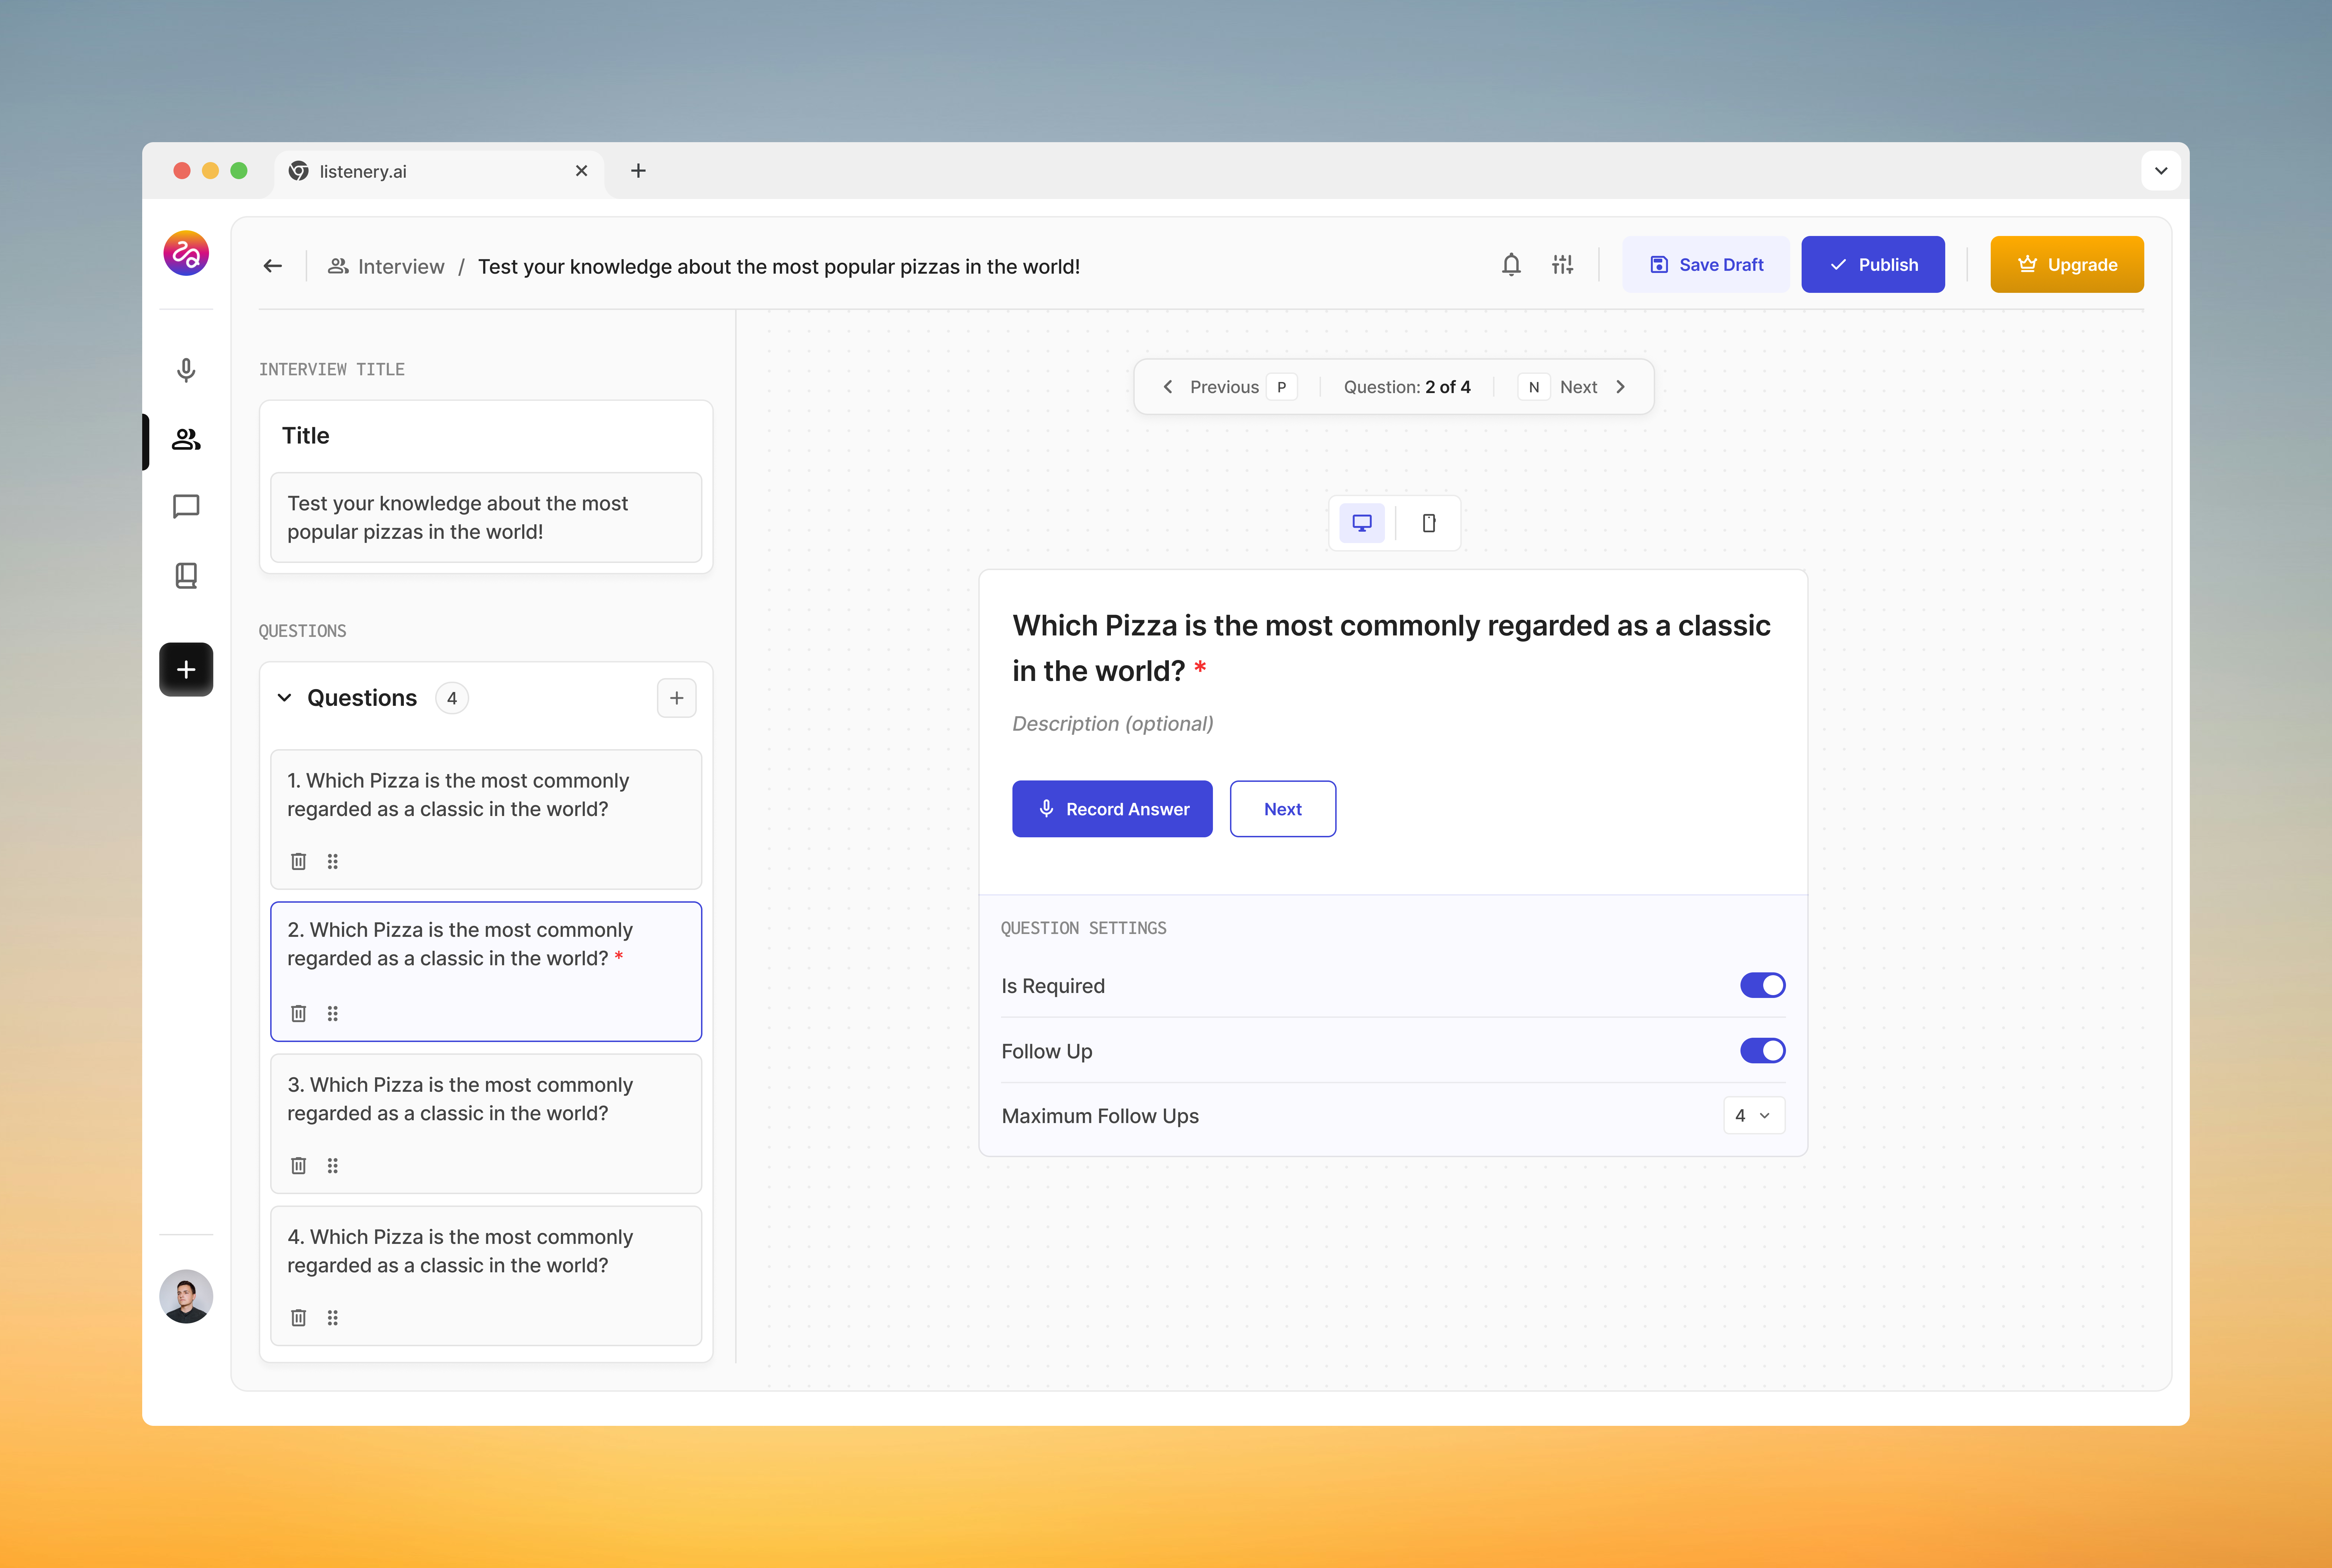This screenshot has height=1568, width=2332.
Task: Click Record Answer button
Action: (1112, 809)
